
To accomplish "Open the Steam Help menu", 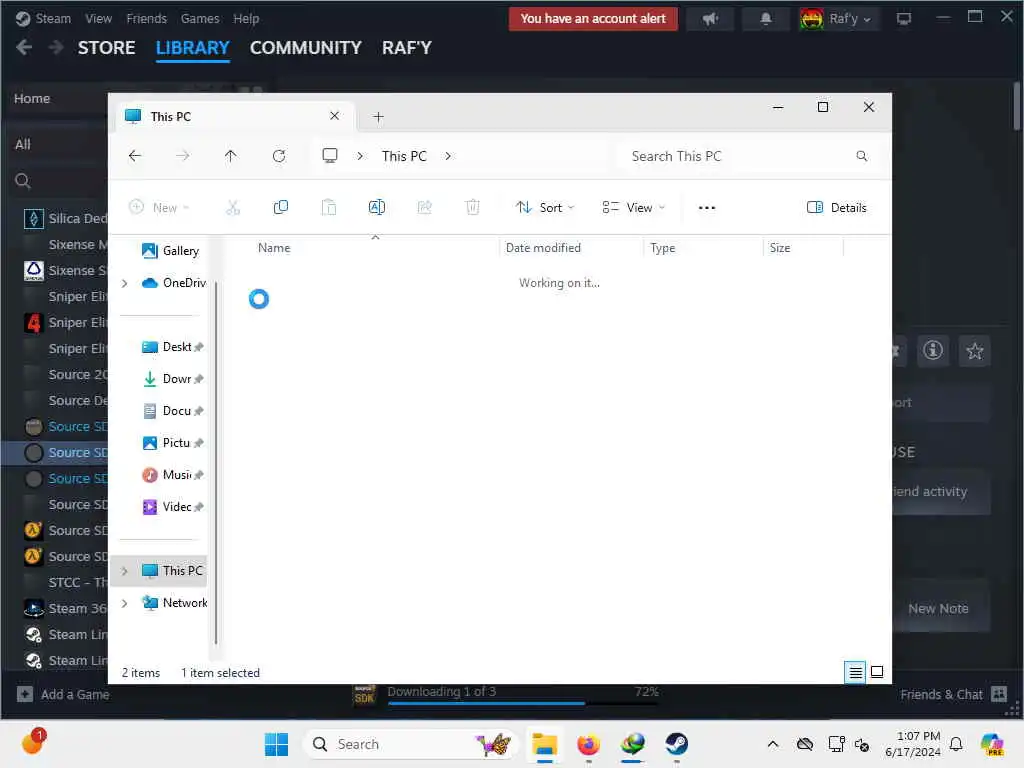I will tap(246, 19).
